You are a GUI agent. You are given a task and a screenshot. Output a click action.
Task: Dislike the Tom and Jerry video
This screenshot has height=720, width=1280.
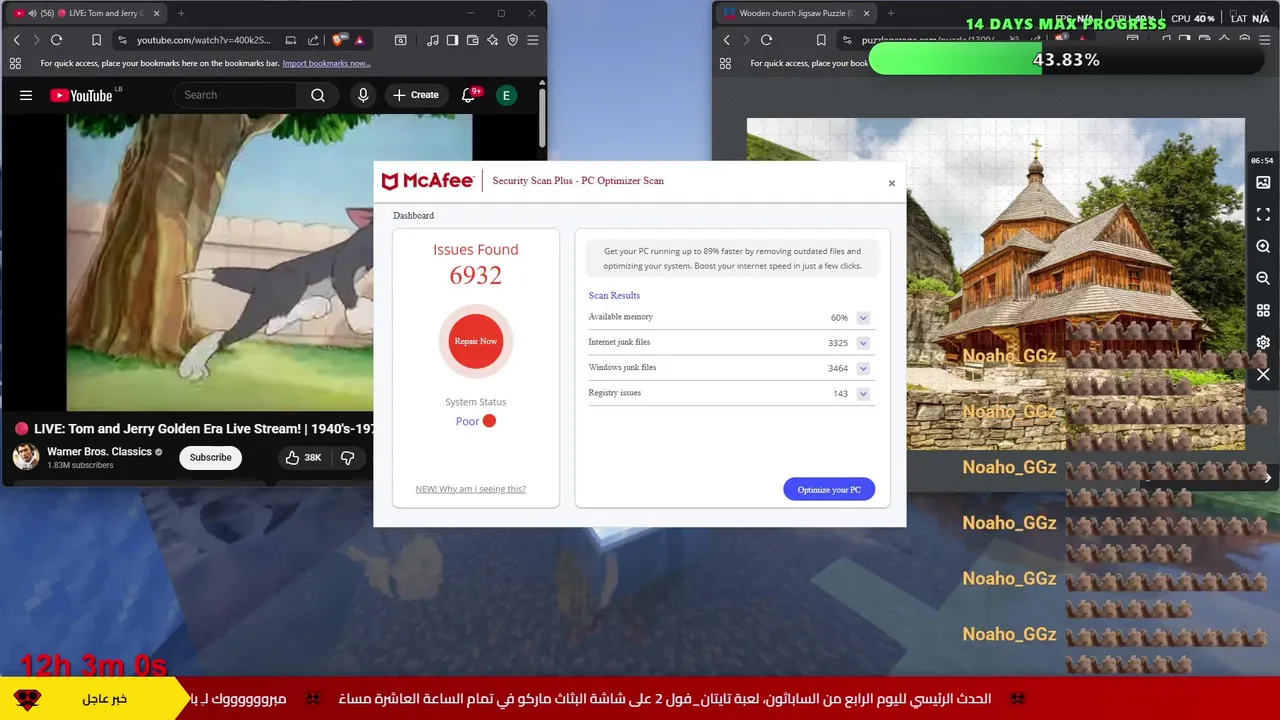pos(347,457)
